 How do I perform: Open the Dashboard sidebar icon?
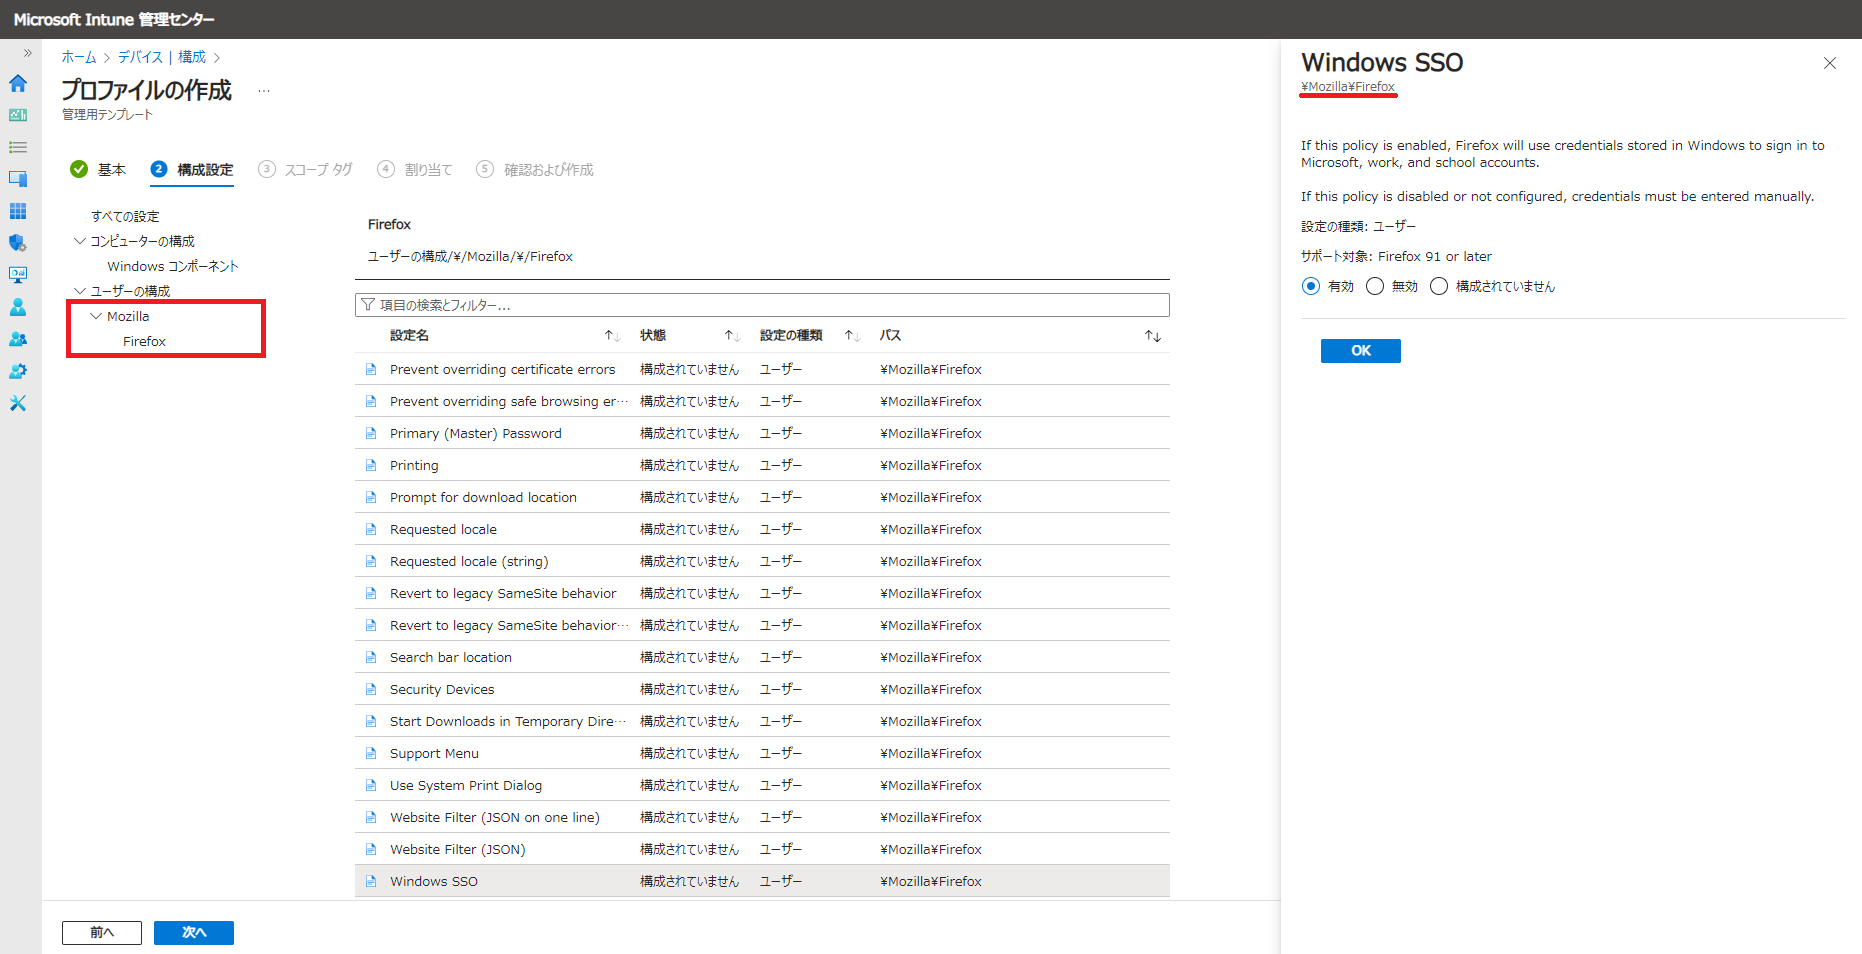[18, 115]
